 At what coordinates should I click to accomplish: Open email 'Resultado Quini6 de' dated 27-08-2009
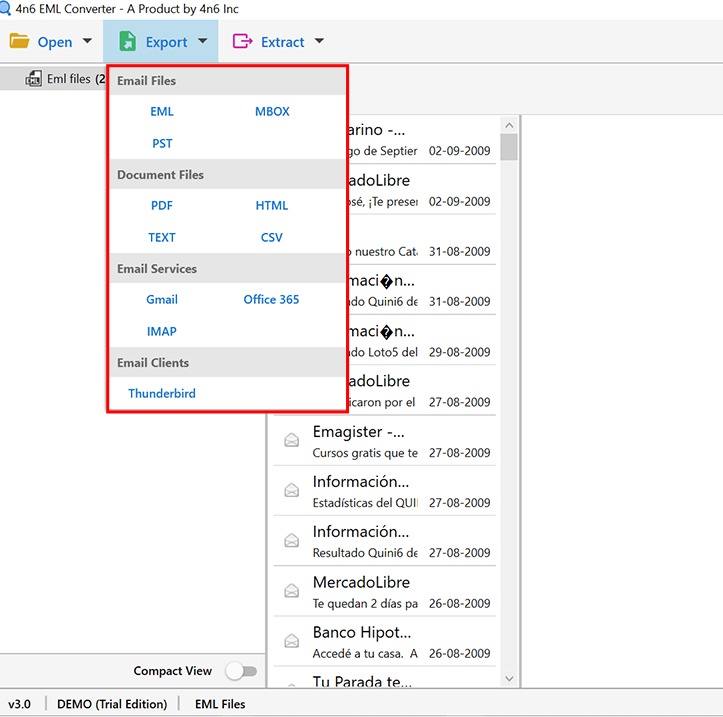click(x=385, y=541)
